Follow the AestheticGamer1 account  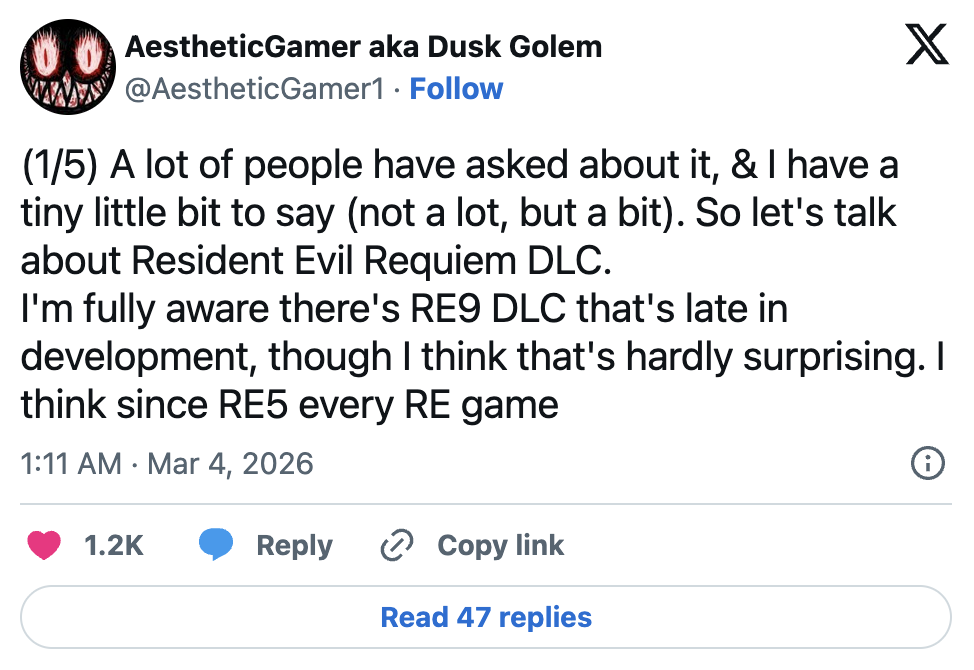point(456,89)
